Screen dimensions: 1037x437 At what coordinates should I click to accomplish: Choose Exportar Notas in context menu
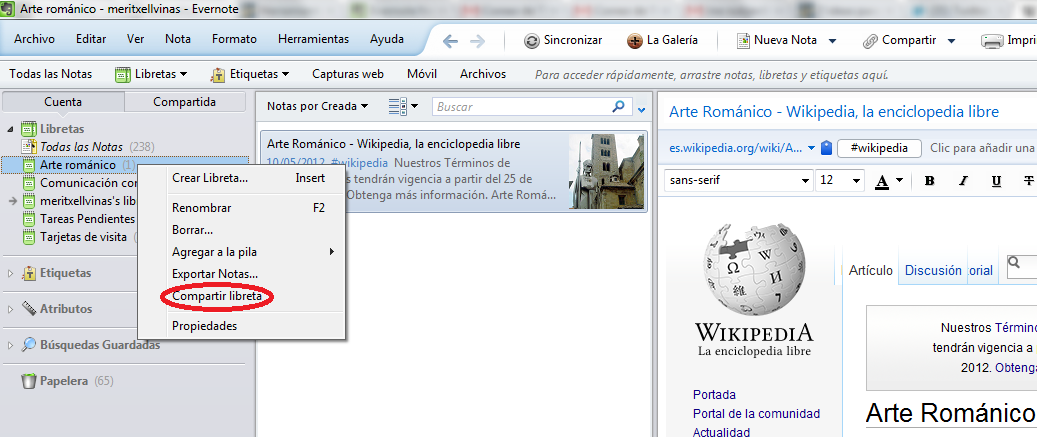[x=241, y=274]
